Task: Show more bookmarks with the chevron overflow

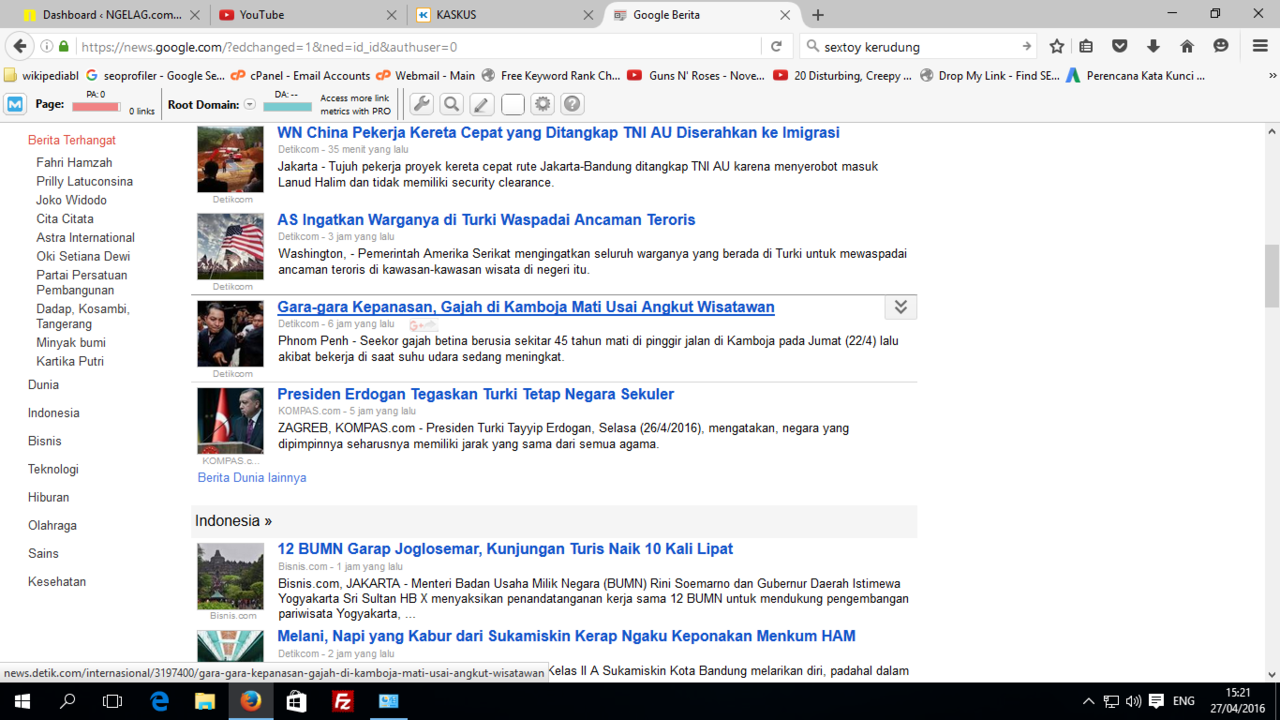Action: click(x=1273, y=75)
